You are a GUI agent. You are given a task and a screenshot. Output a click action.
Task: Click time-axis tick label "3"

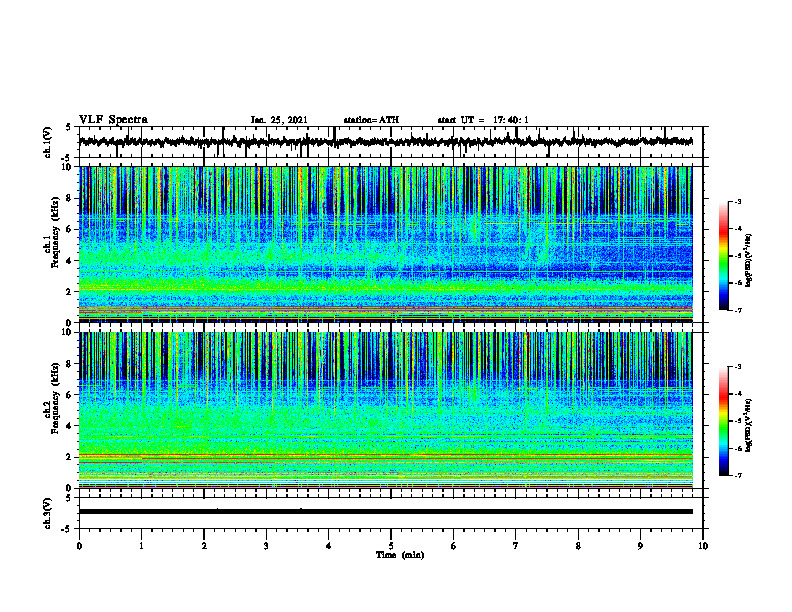[266, 545]
